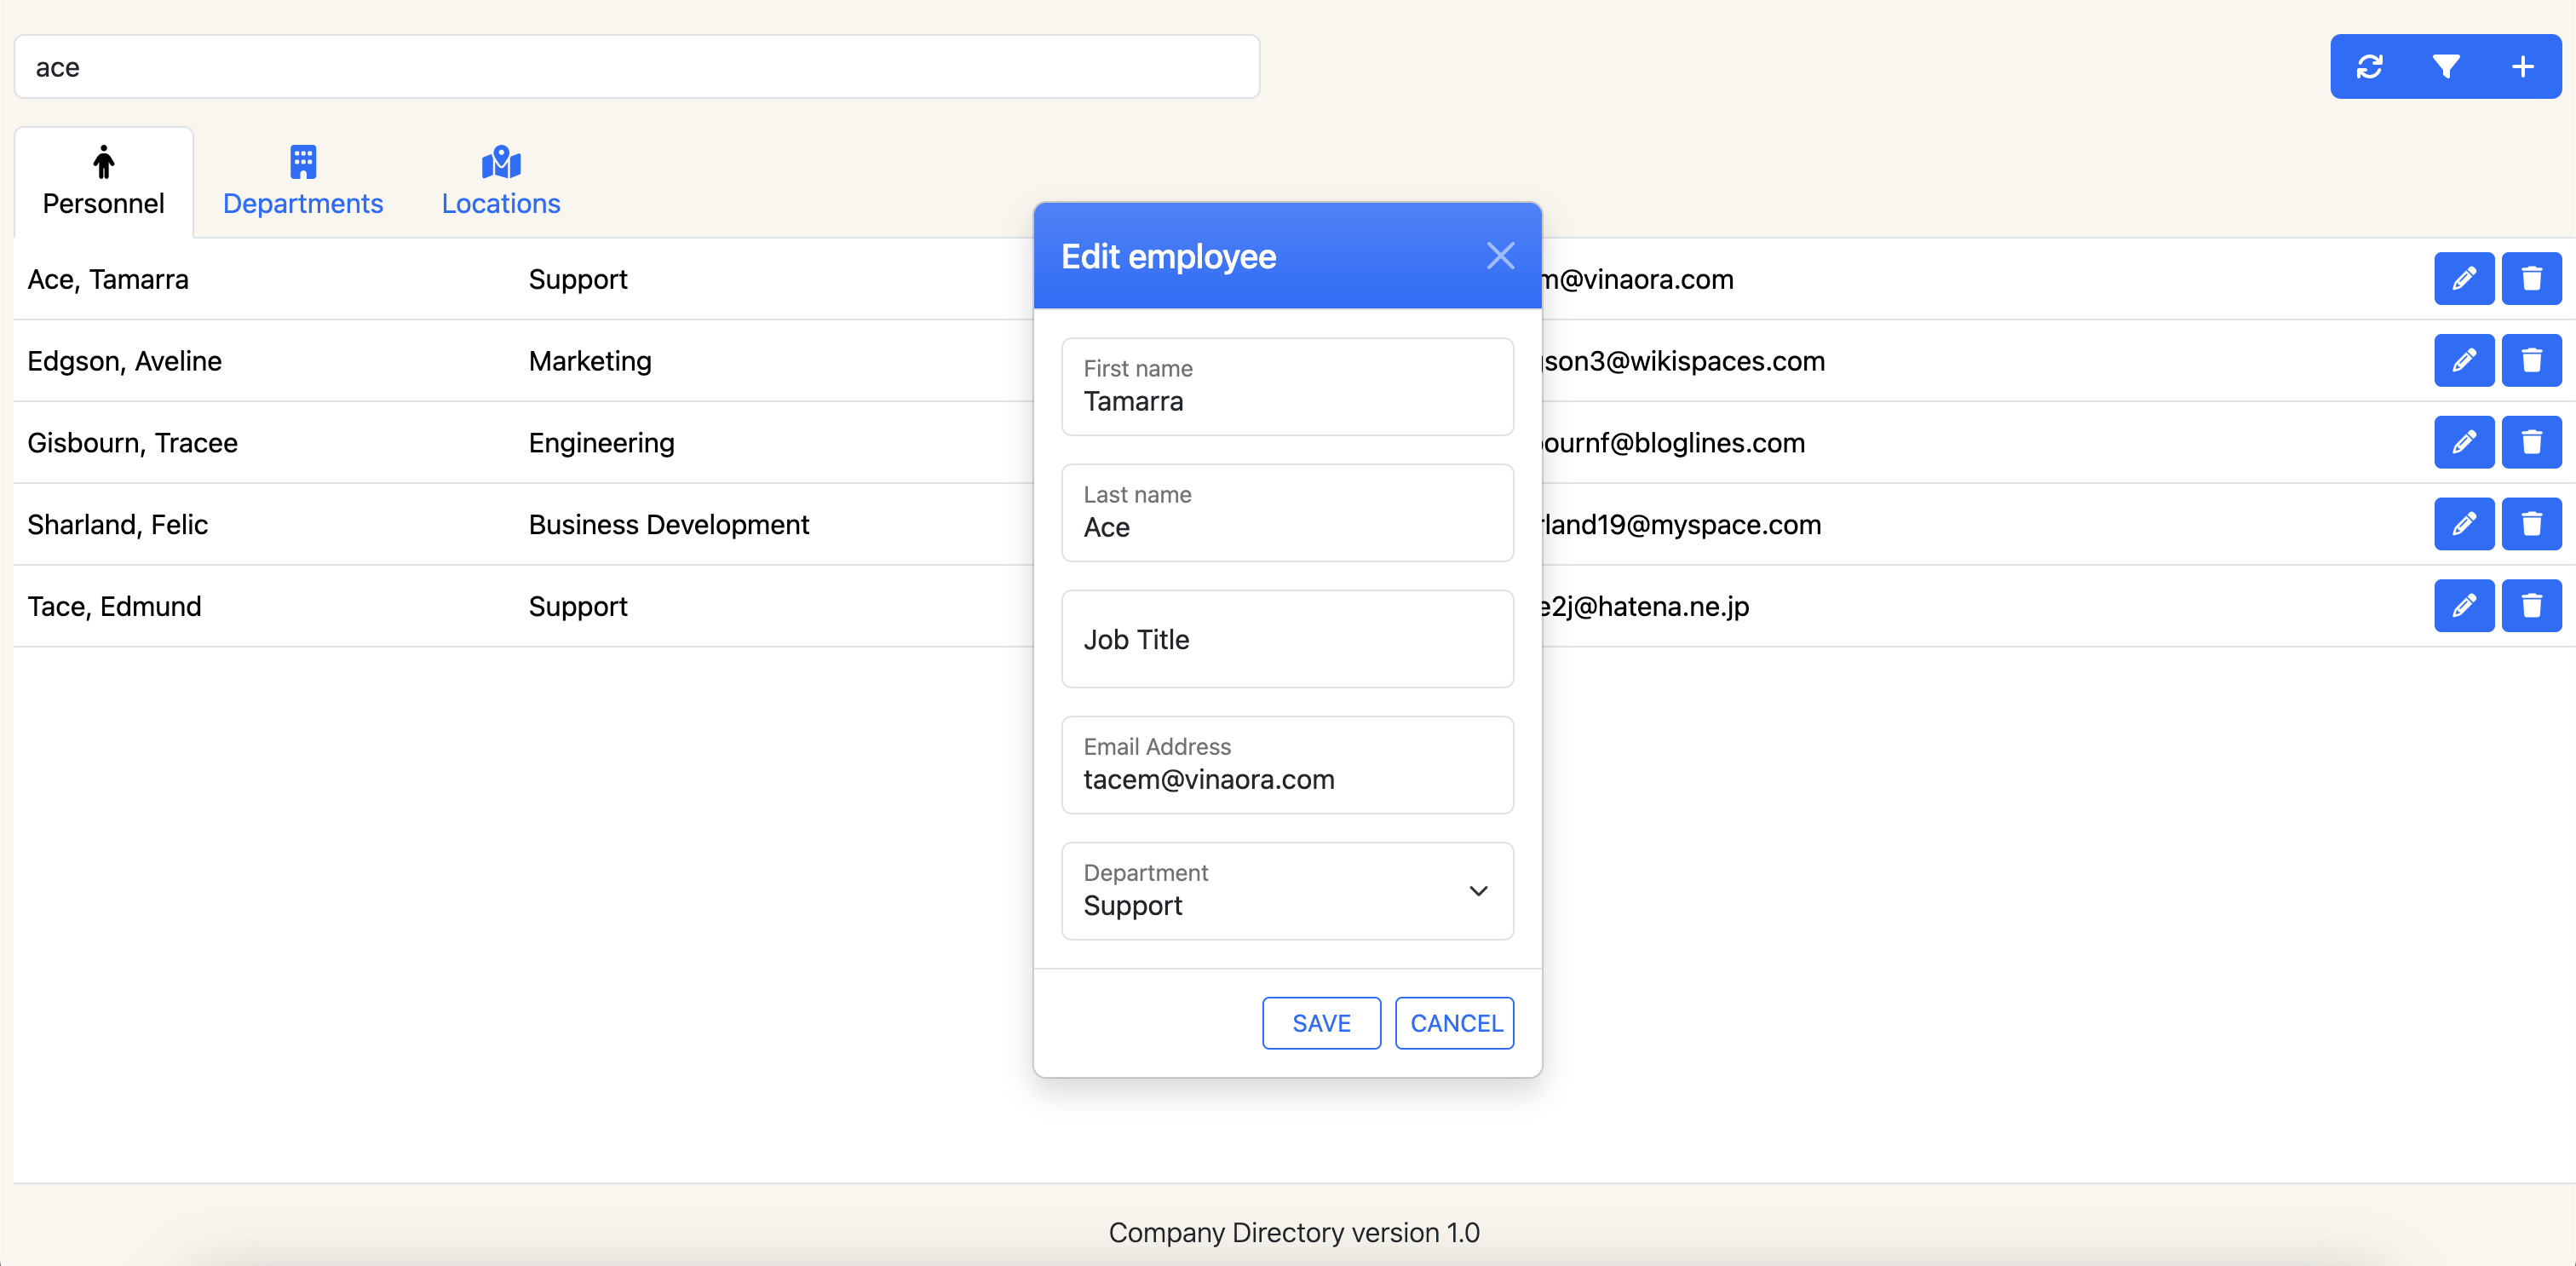This screenshot has height=1266, width=2576.
Task: Click pencil icon for Tace, Edmund
Action: coord(2463,606)
